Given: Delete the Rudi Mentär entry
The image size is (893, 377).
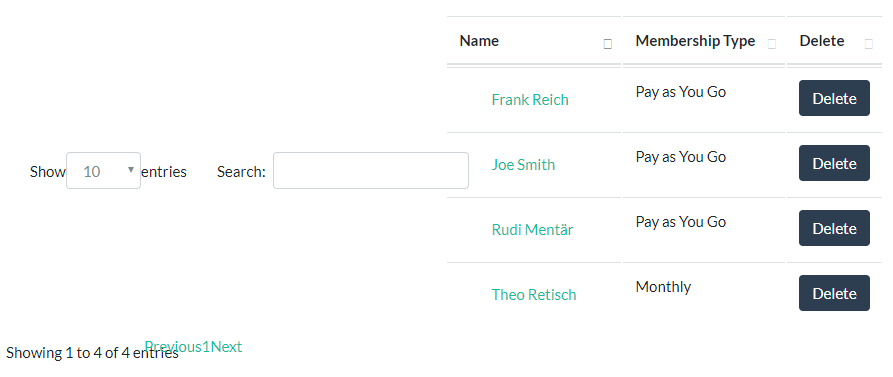Looking at the screenshot, I should click(834, 228).
